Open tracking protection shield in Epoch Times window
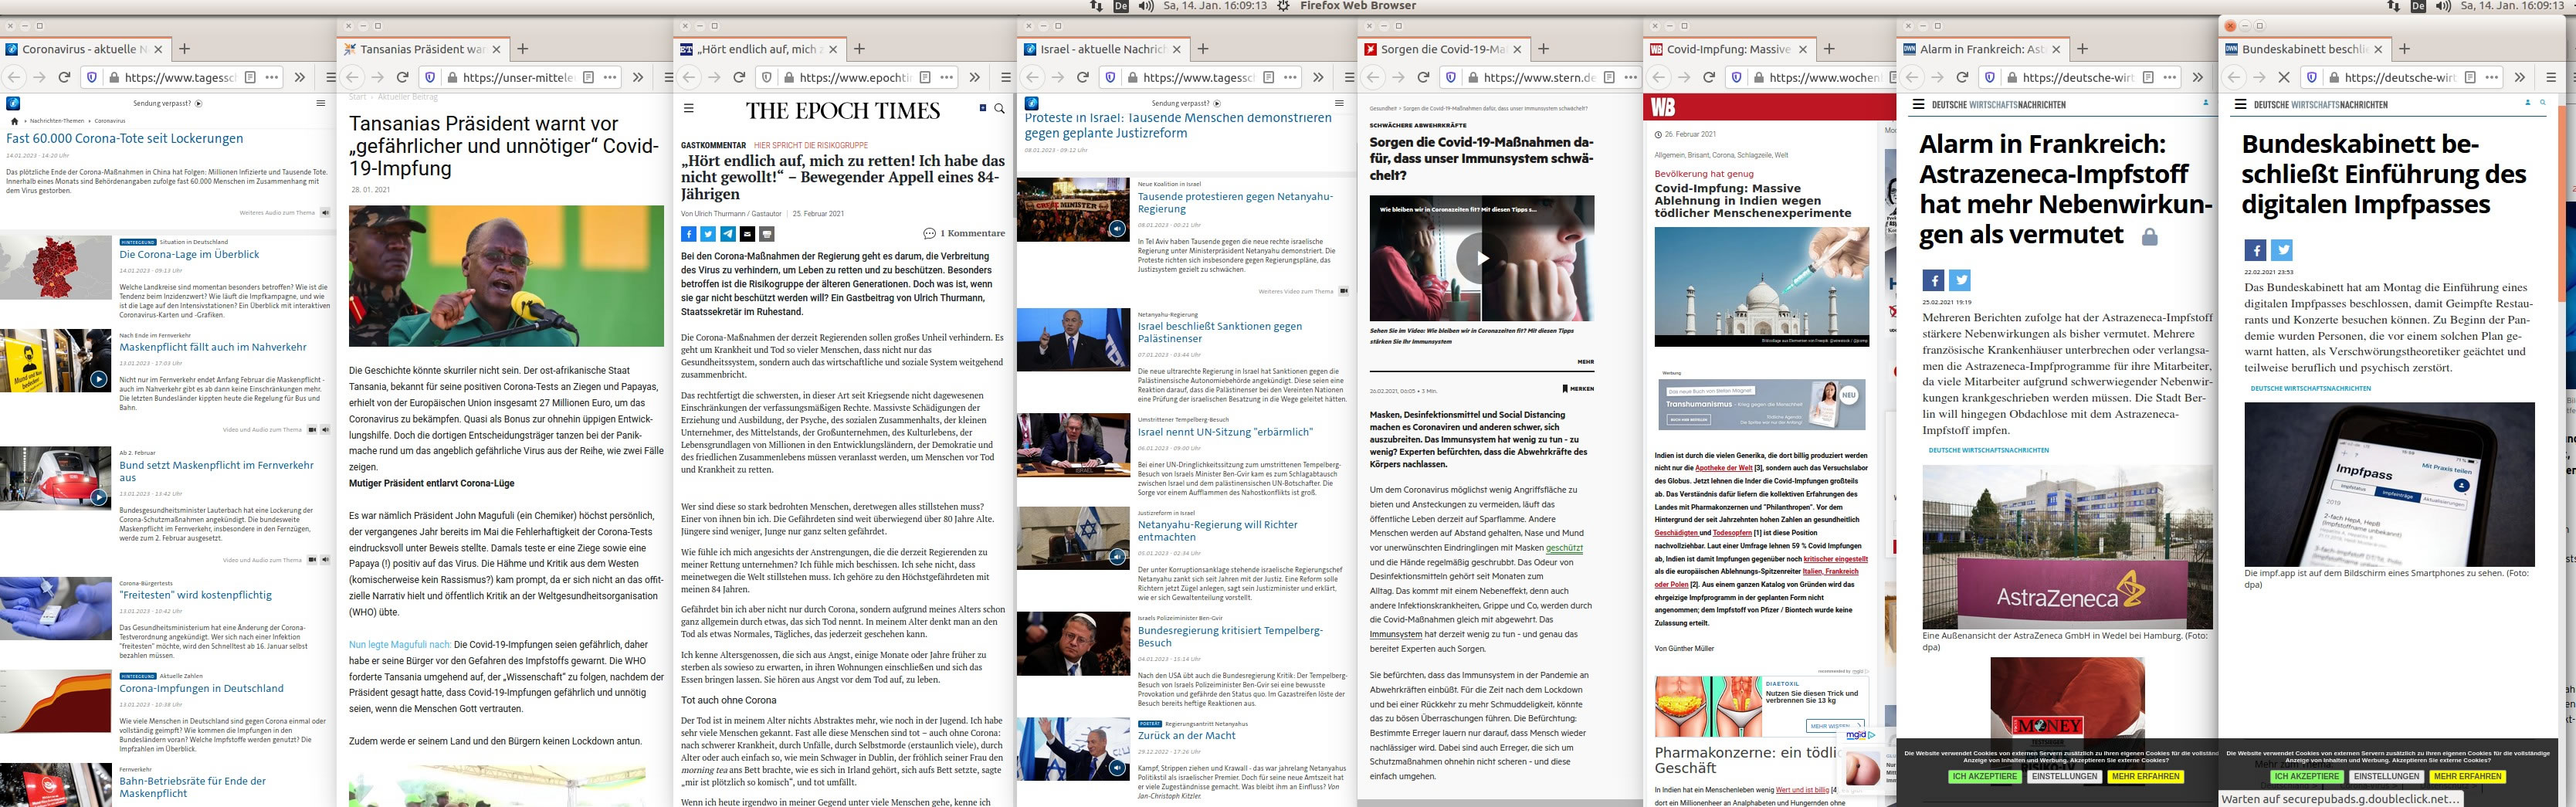The image size is (2576, 807). pos(767,77)
